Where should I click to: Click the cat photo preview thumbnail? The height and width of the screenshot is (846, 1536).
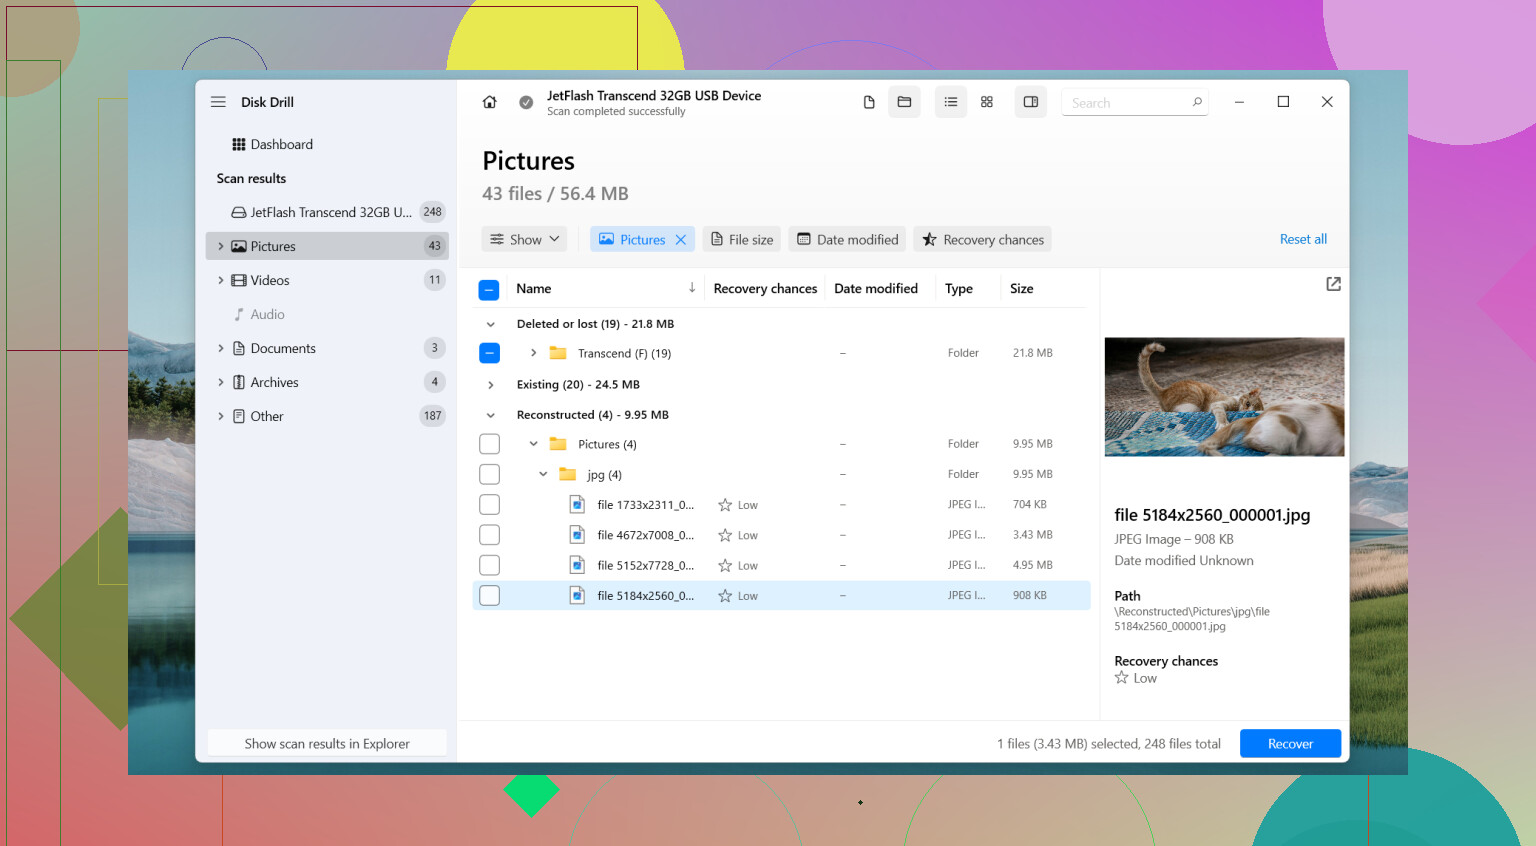(1224, 397)
